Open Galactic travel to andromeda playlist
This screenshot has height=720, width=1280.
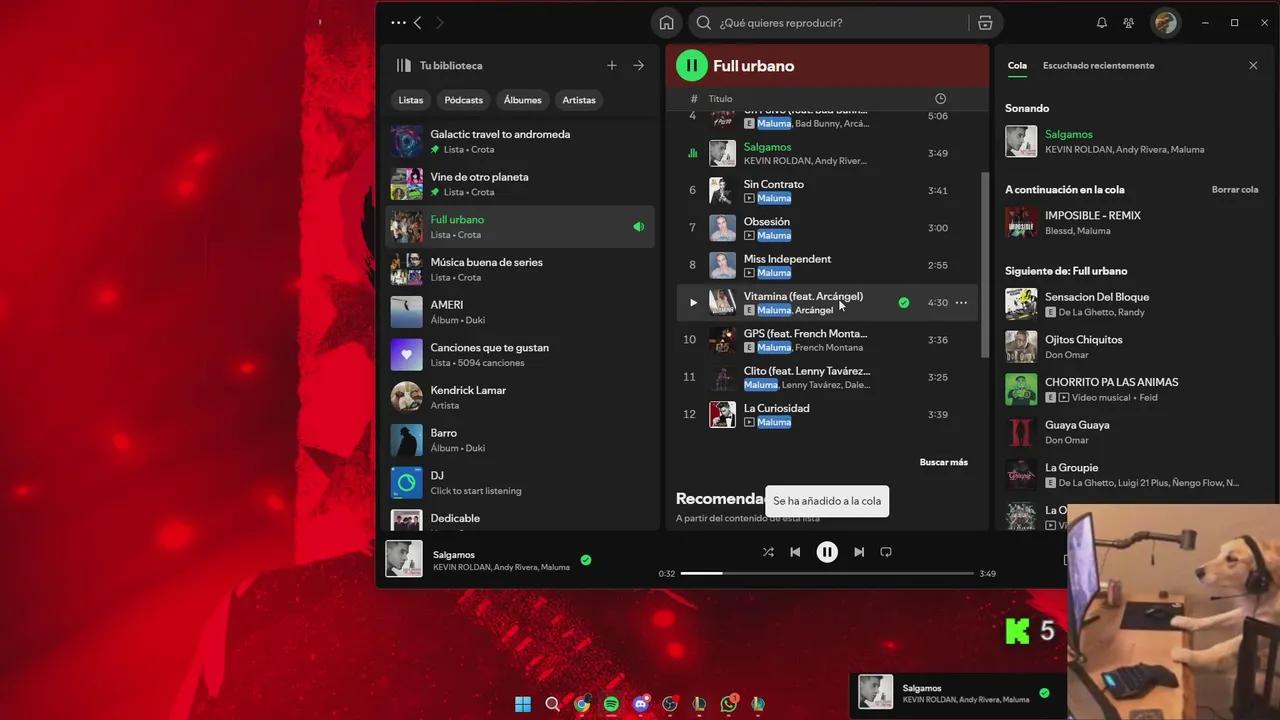[520, 142]
